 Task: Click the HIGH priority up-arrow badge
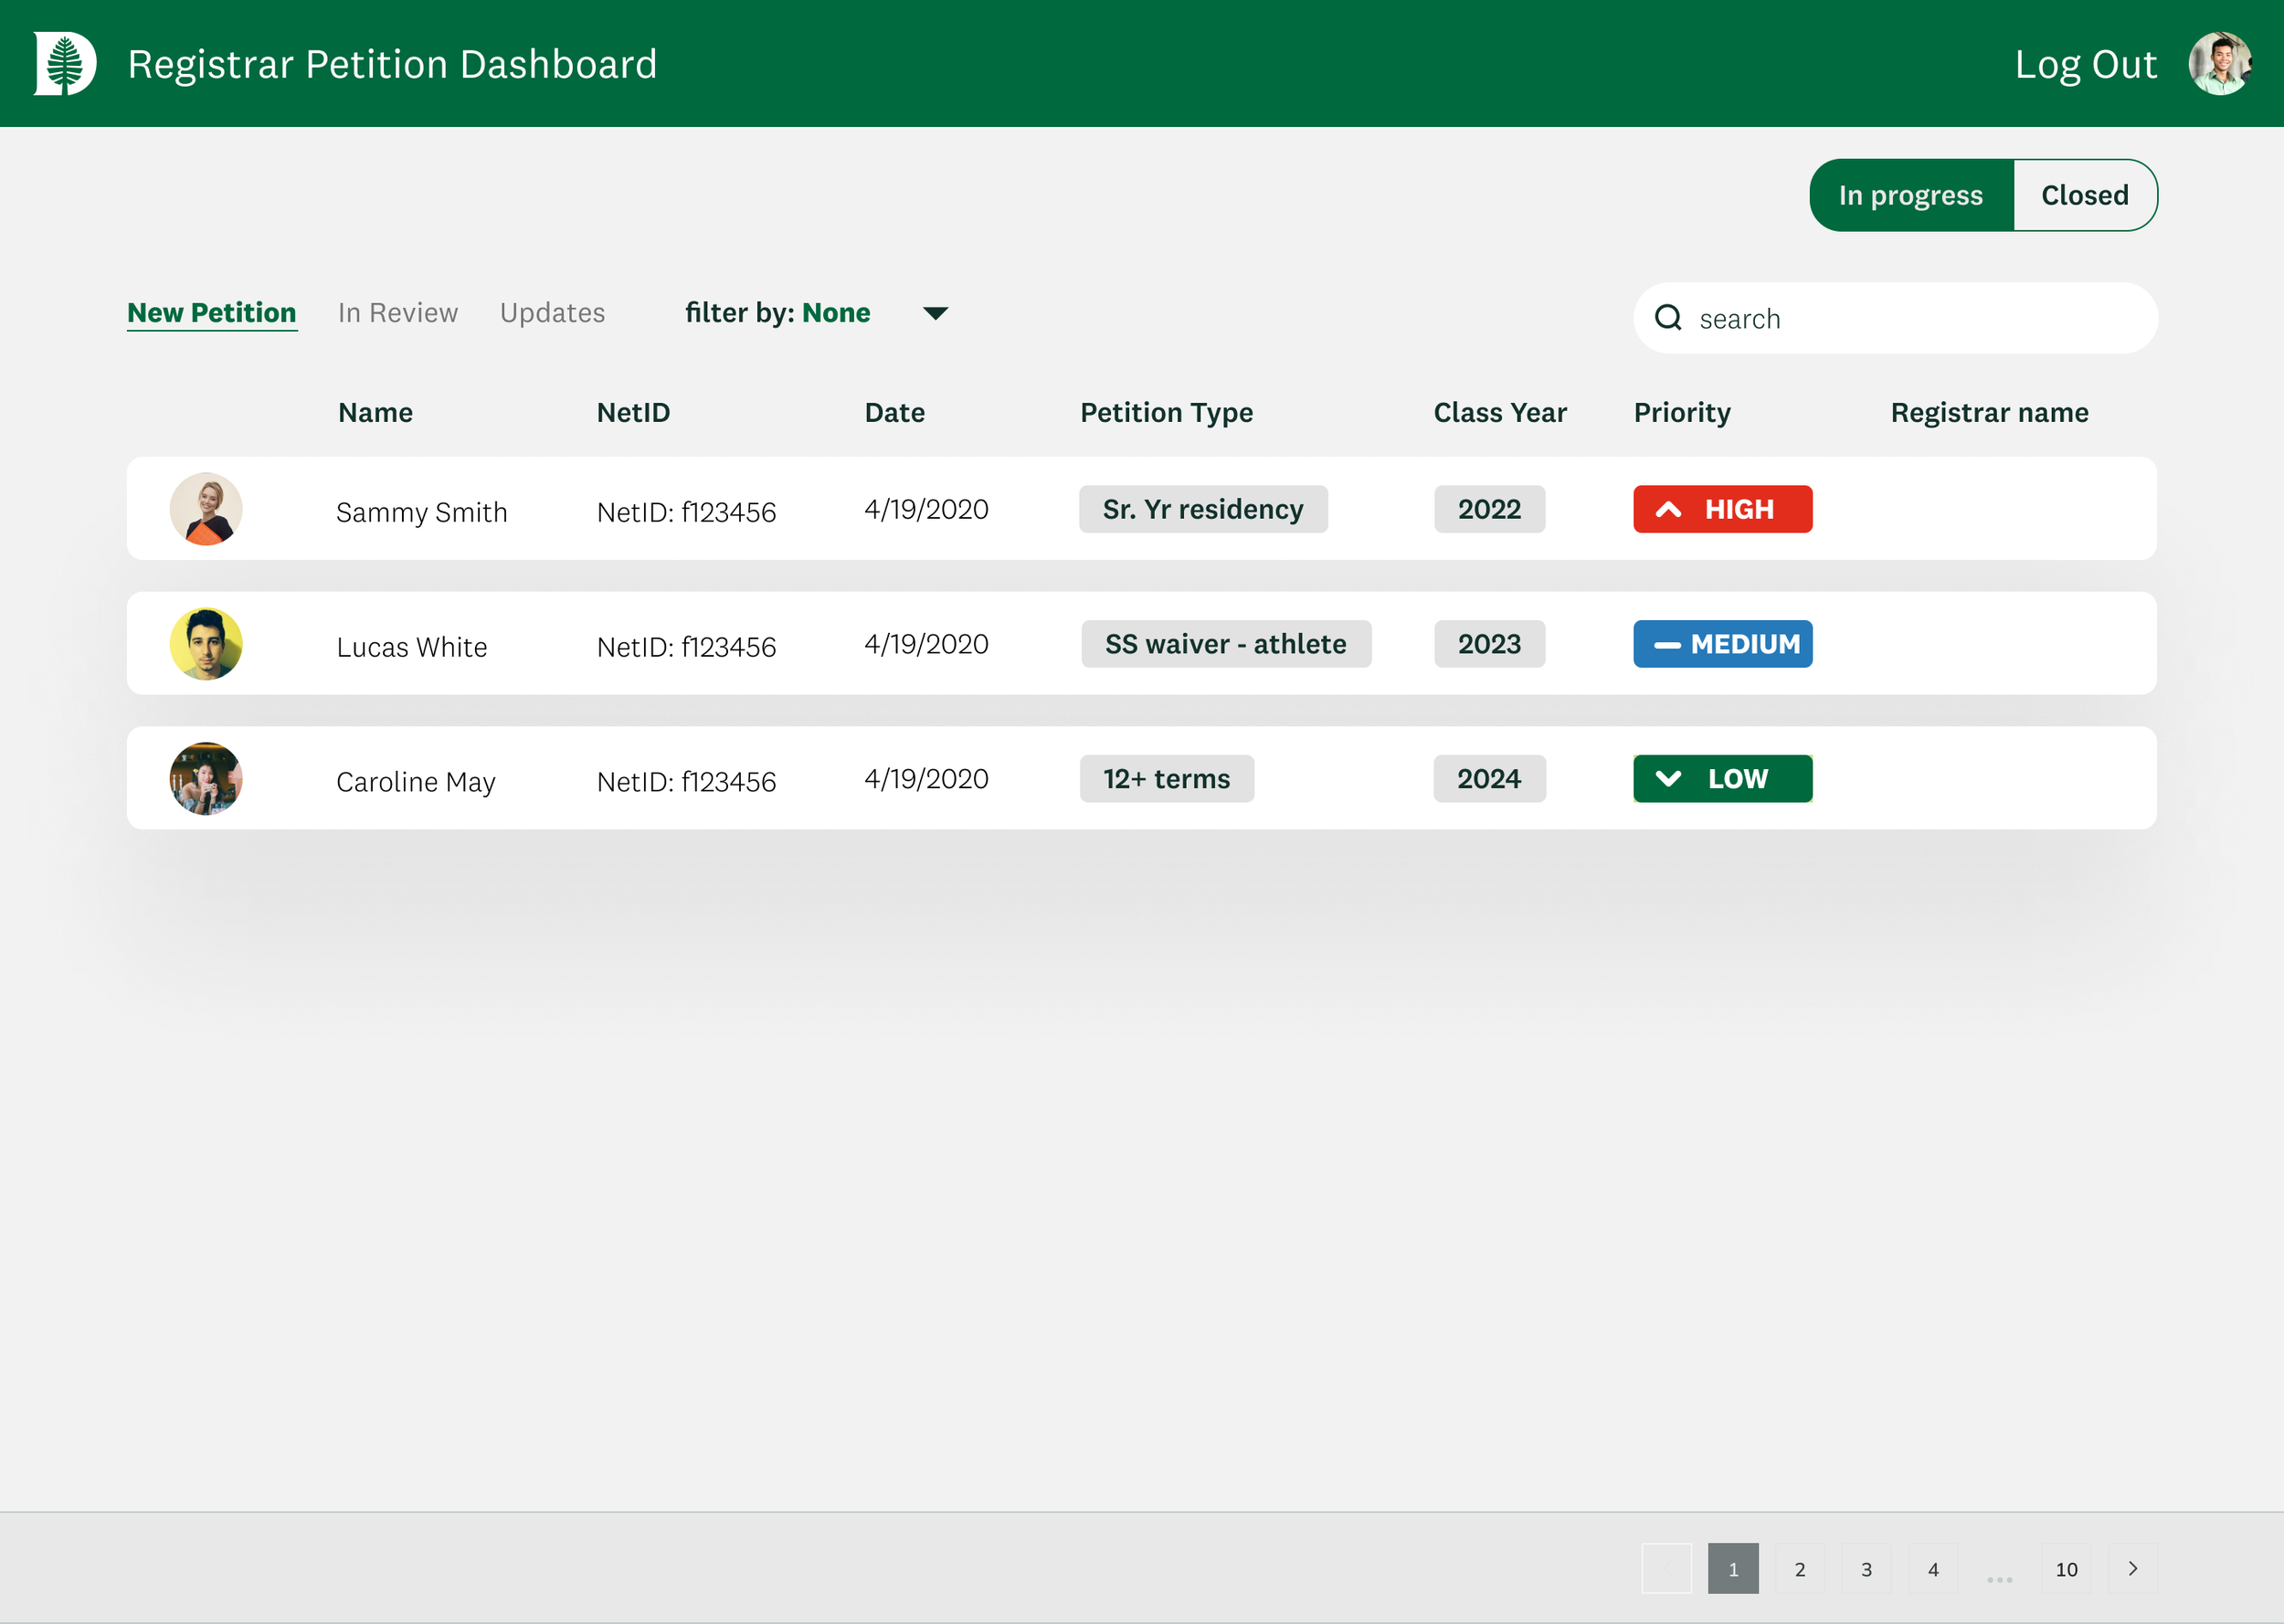coord(1722,509)
